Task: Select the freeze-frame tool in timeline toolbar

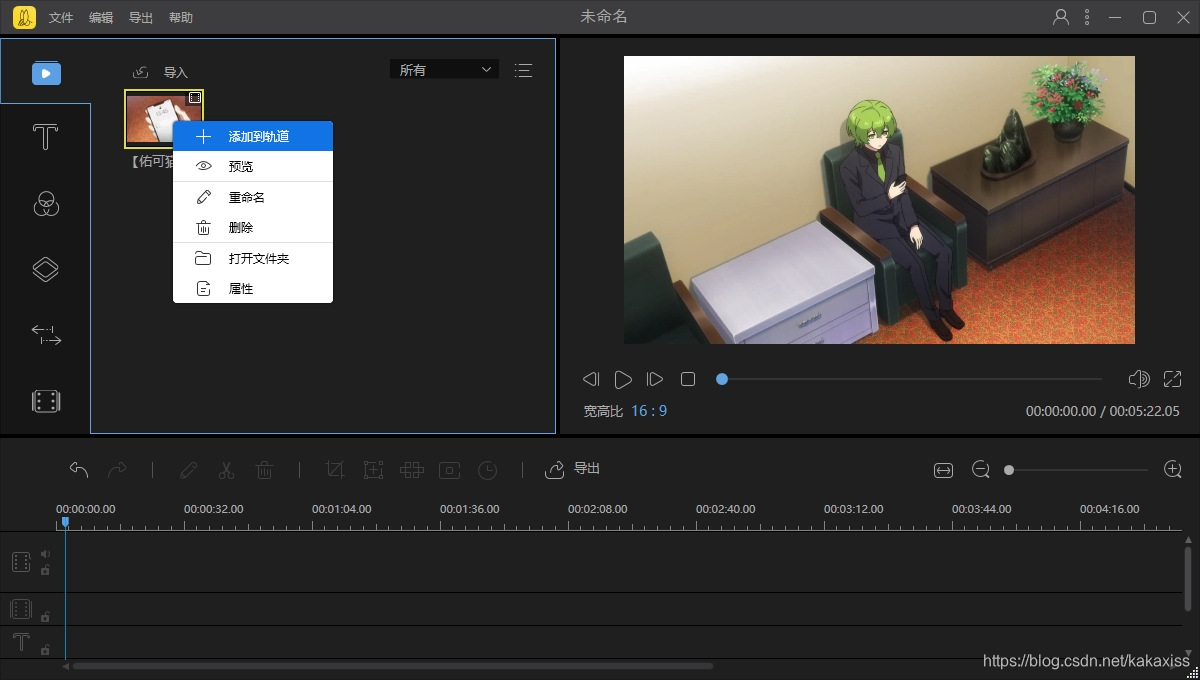Action: coord(450,469)
